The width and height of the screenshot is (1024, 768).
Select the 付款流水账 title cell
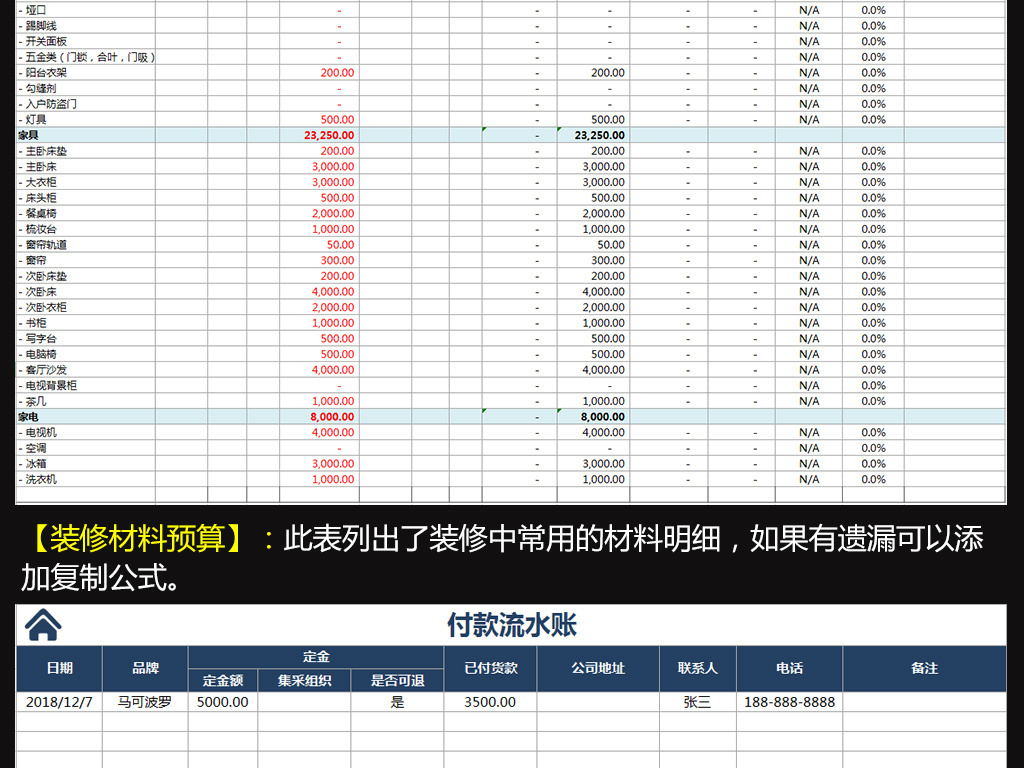point(511,626)
